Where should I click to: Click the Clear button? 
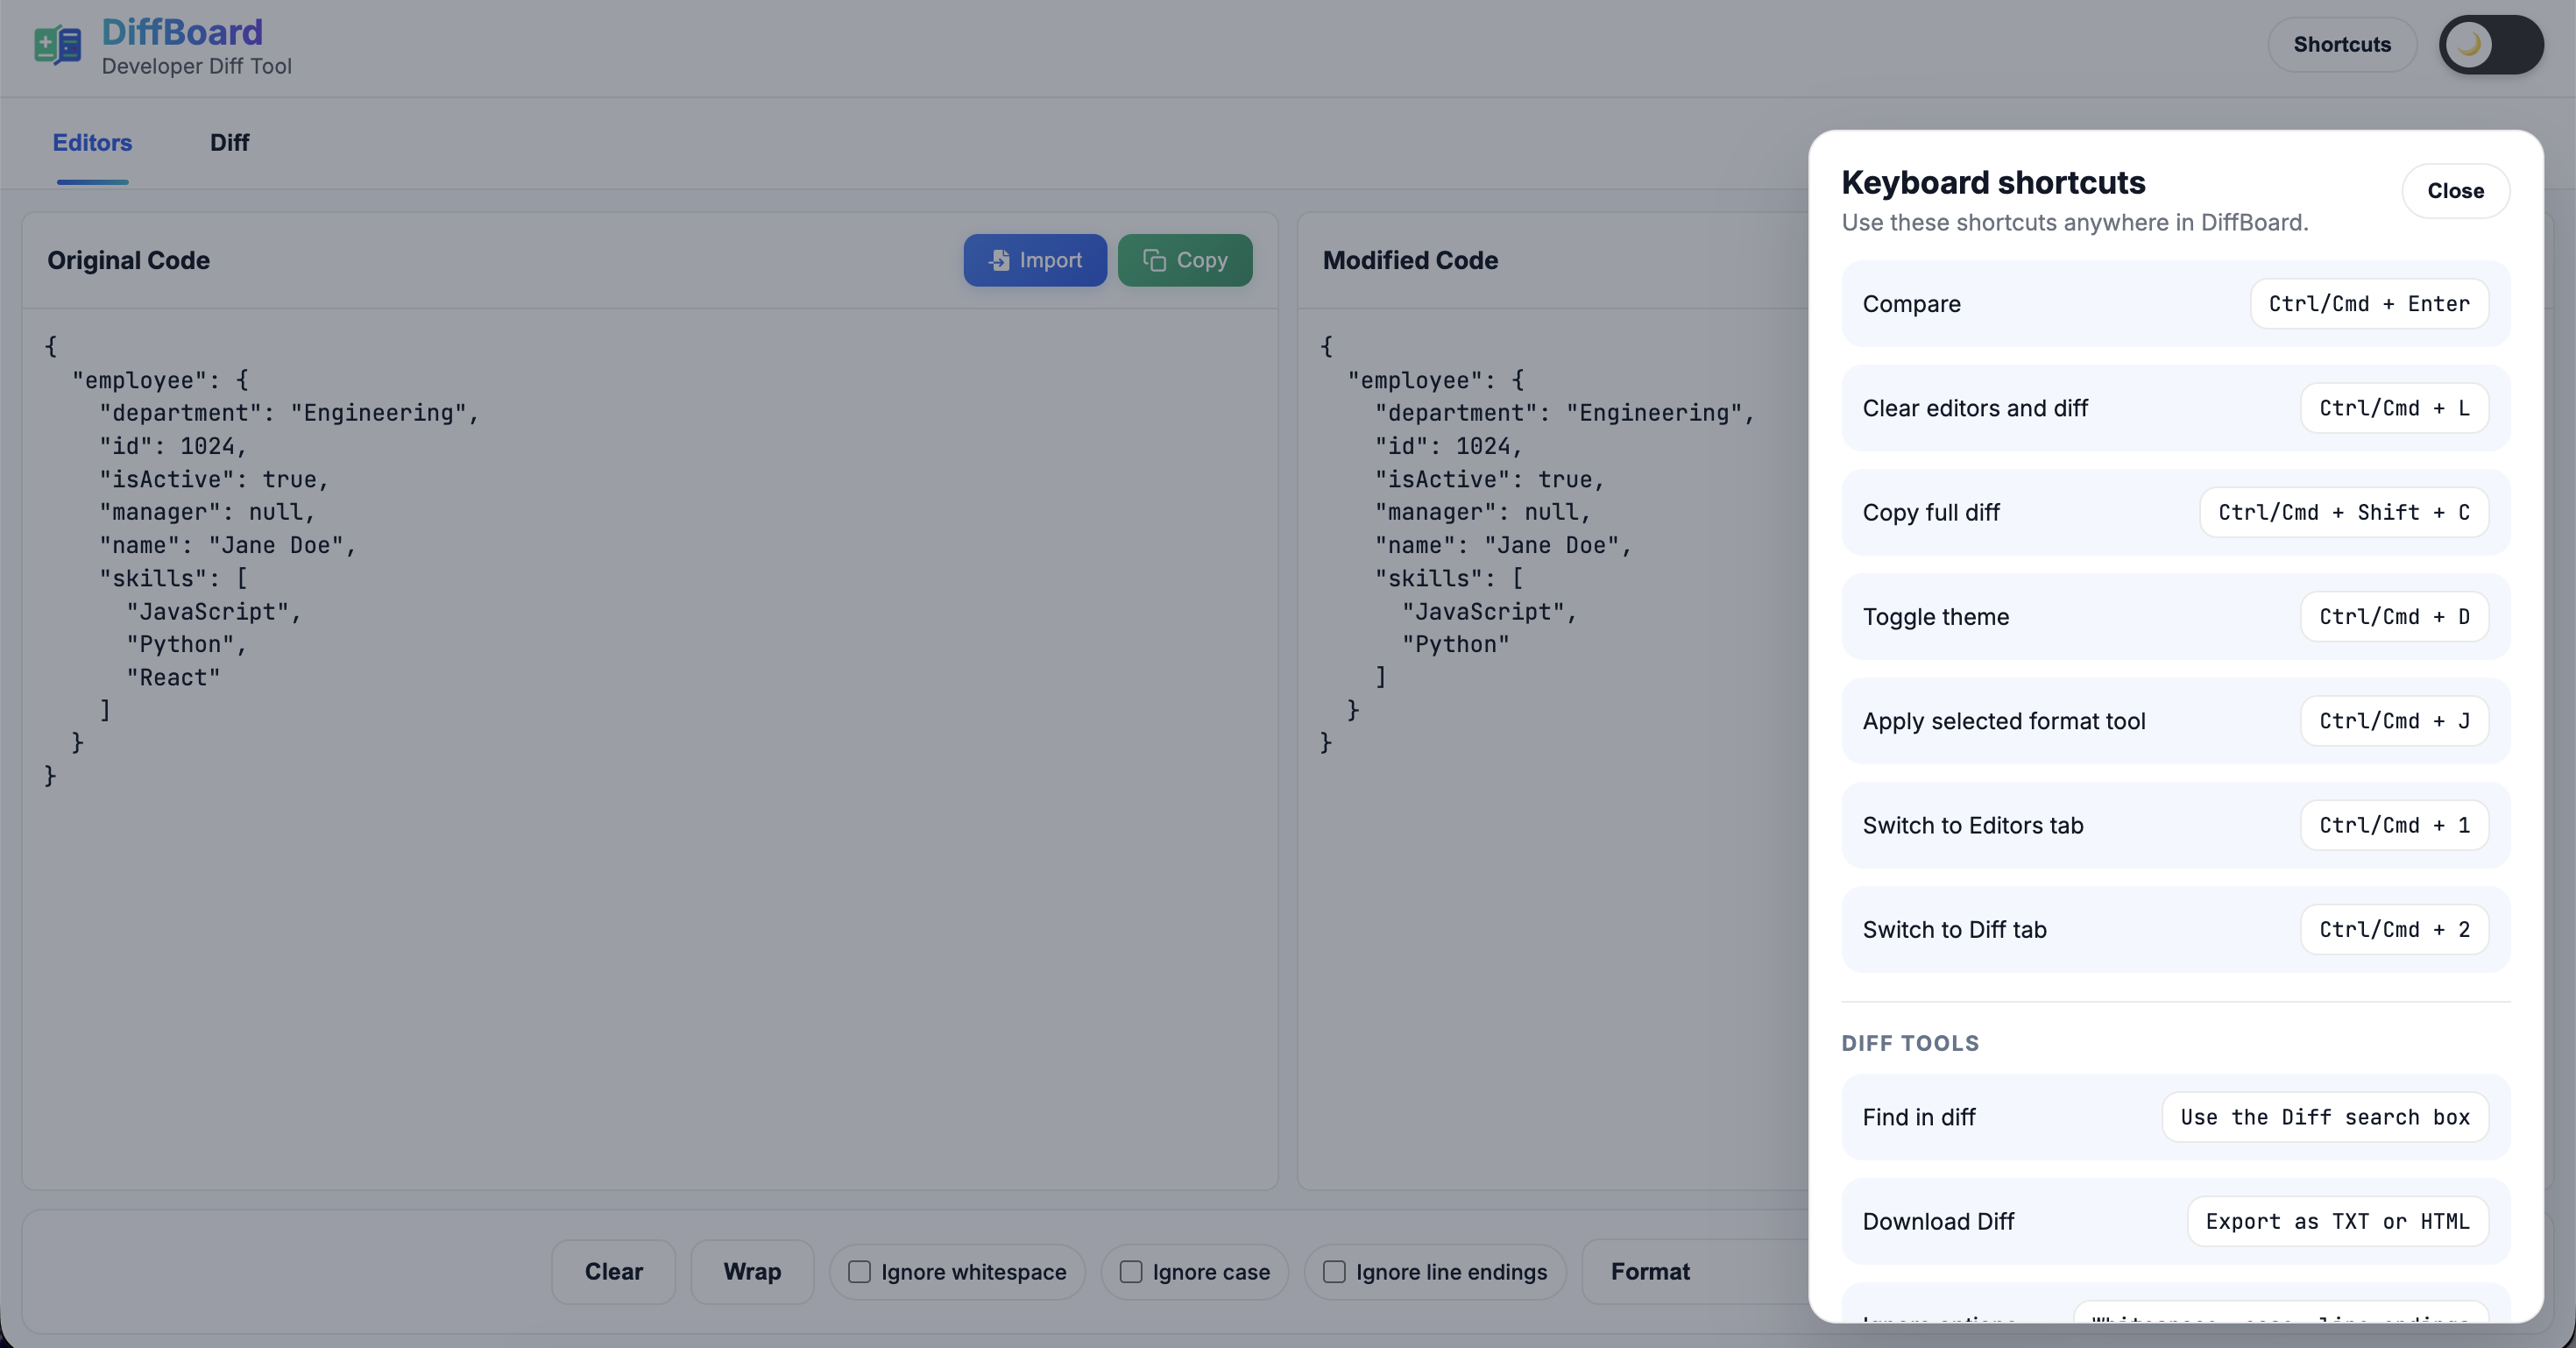click(613, 1271)
